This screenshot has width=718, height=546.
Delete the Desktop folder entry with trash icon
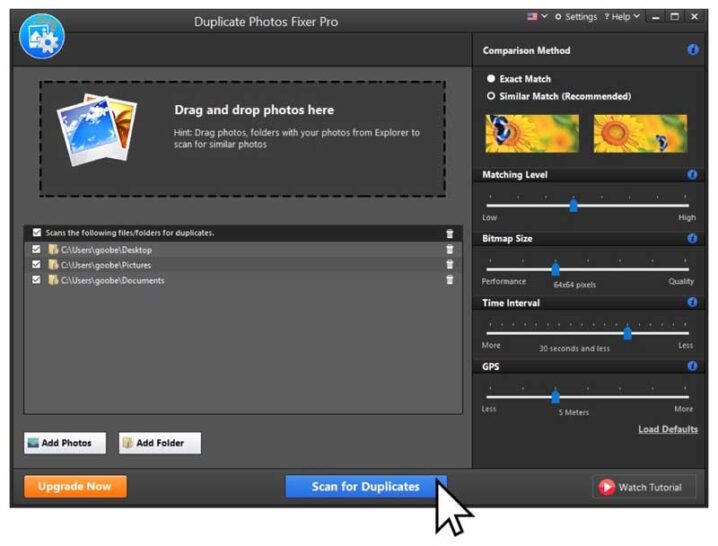click(450, 249)
